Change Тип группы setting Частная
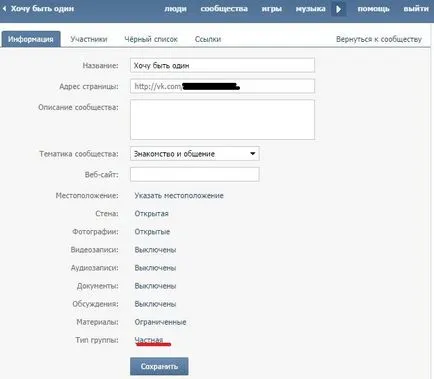434x379 pixels. tap(149, 340)
